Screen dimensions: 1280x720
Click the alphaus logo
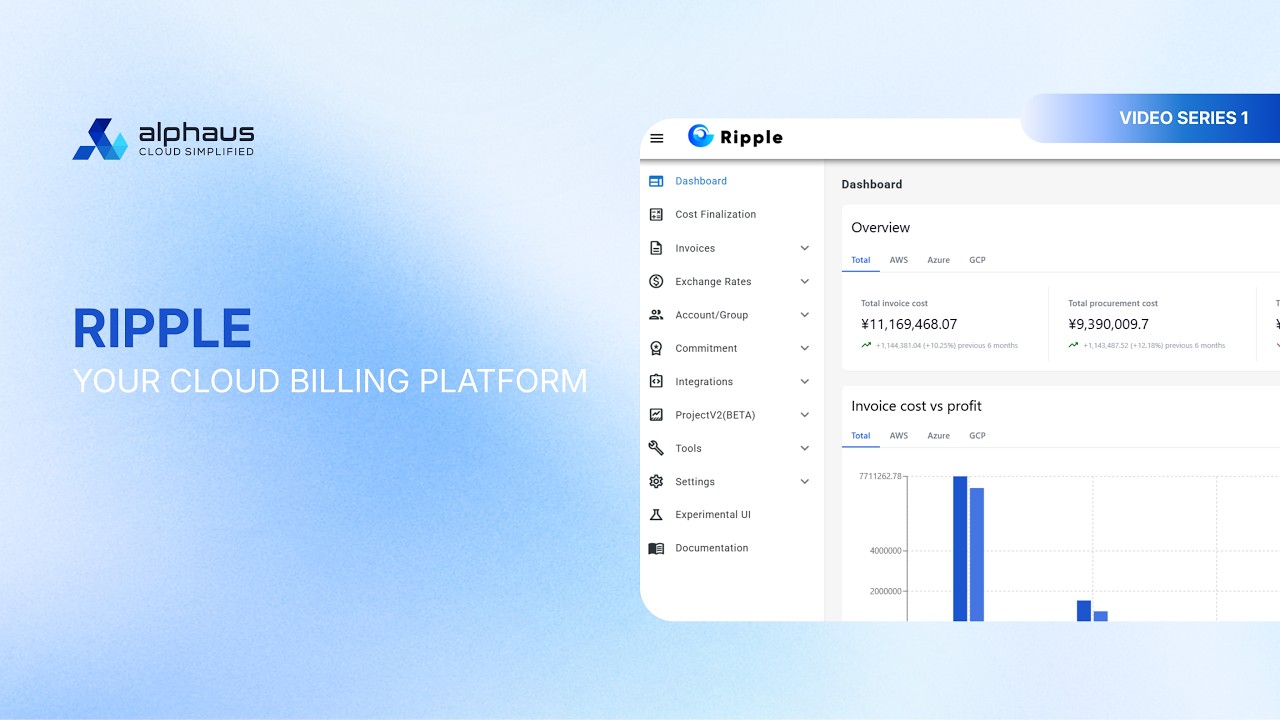click(x=163, y=139)
